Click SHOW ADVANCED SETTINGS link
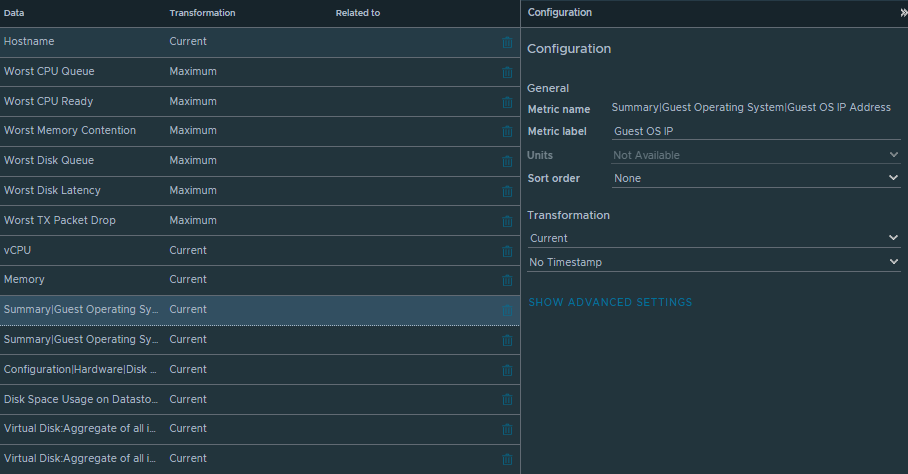 610,302
